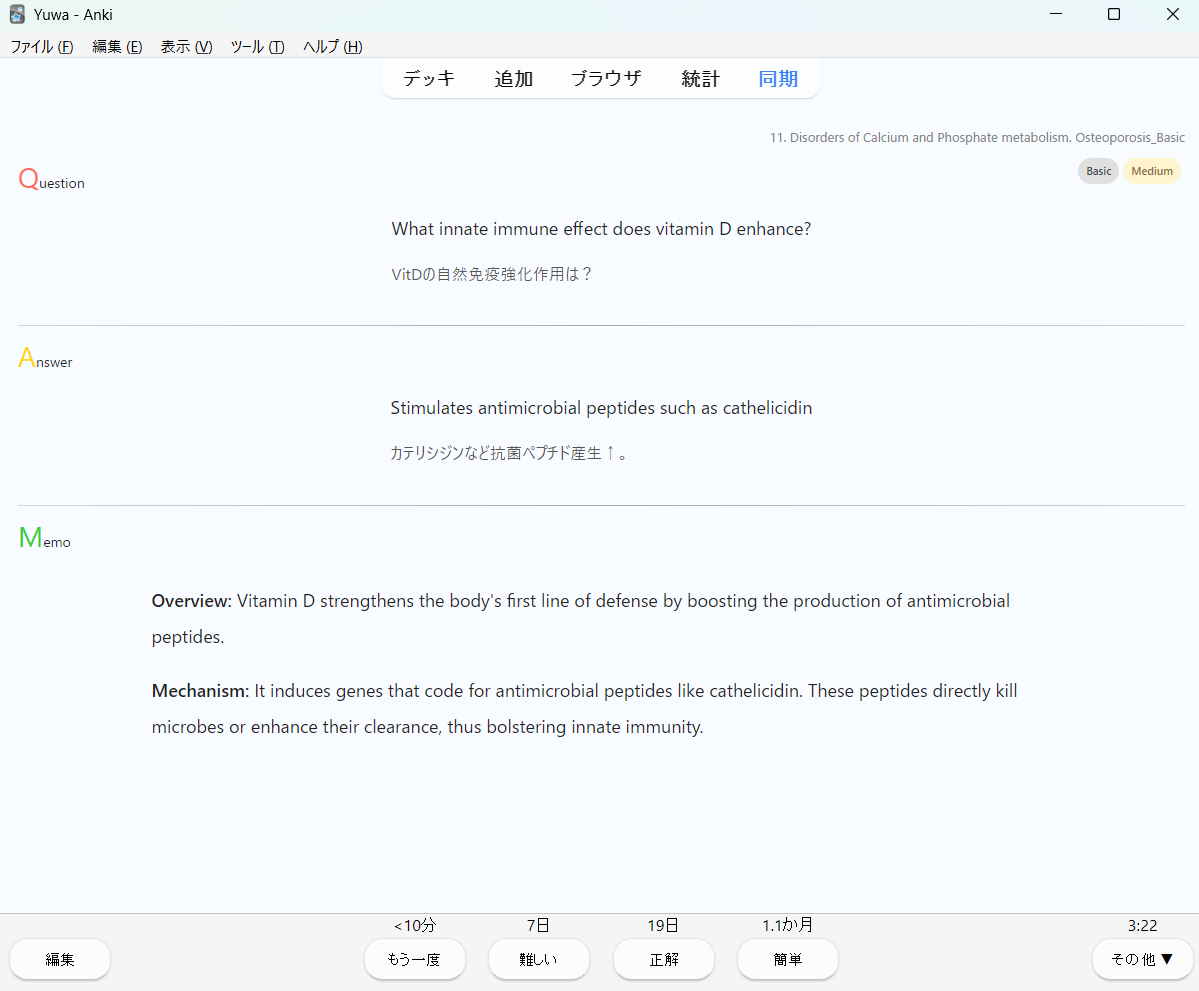Switch to the 統計 (Stats) view

tap(700, 79)
